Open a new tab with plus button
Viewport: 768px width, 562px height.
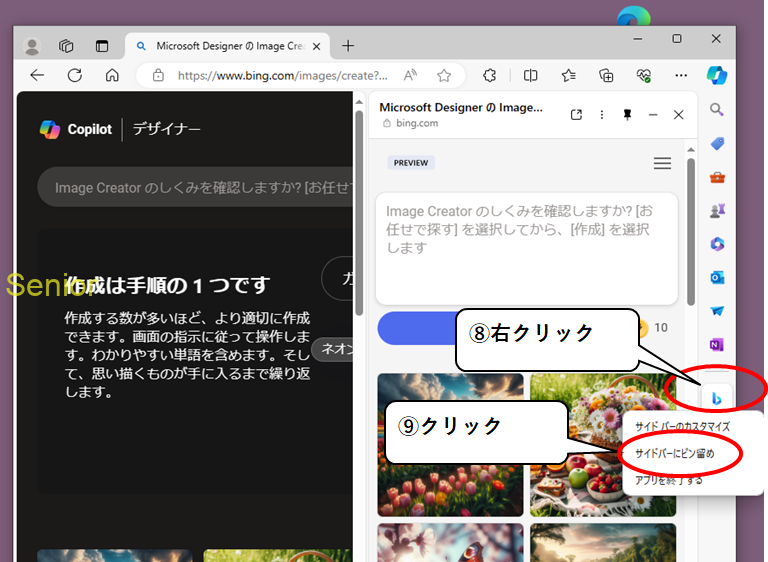pyautogui.click(x=348, y=46)
